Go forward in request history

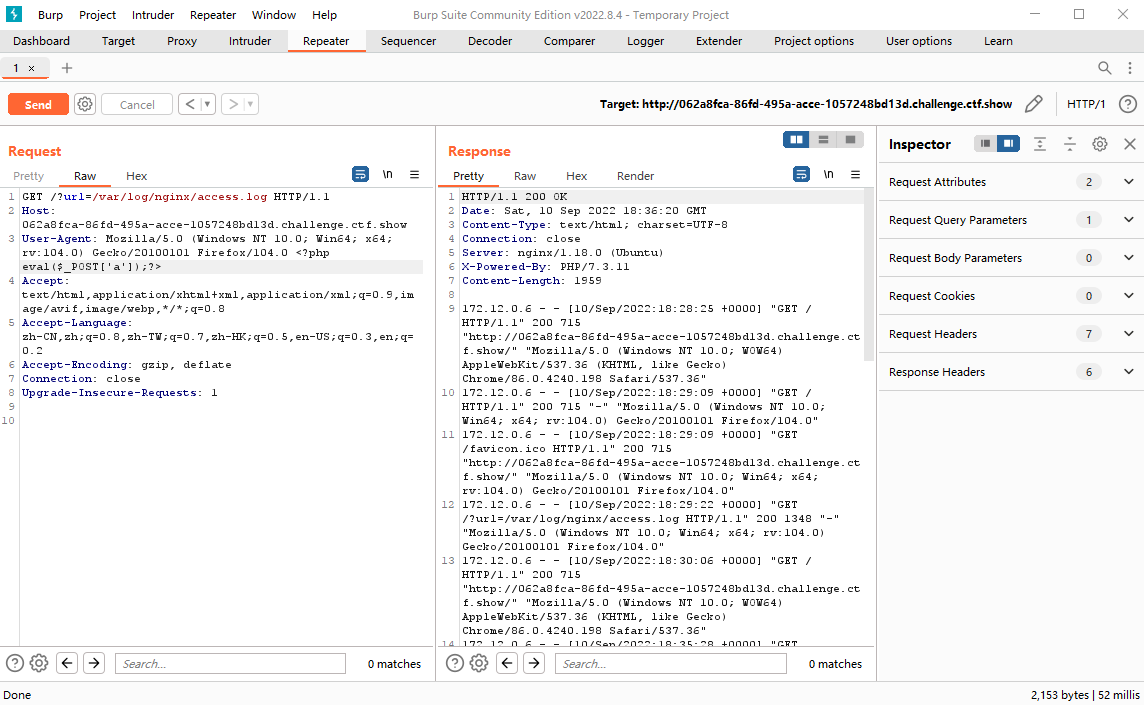233,104
